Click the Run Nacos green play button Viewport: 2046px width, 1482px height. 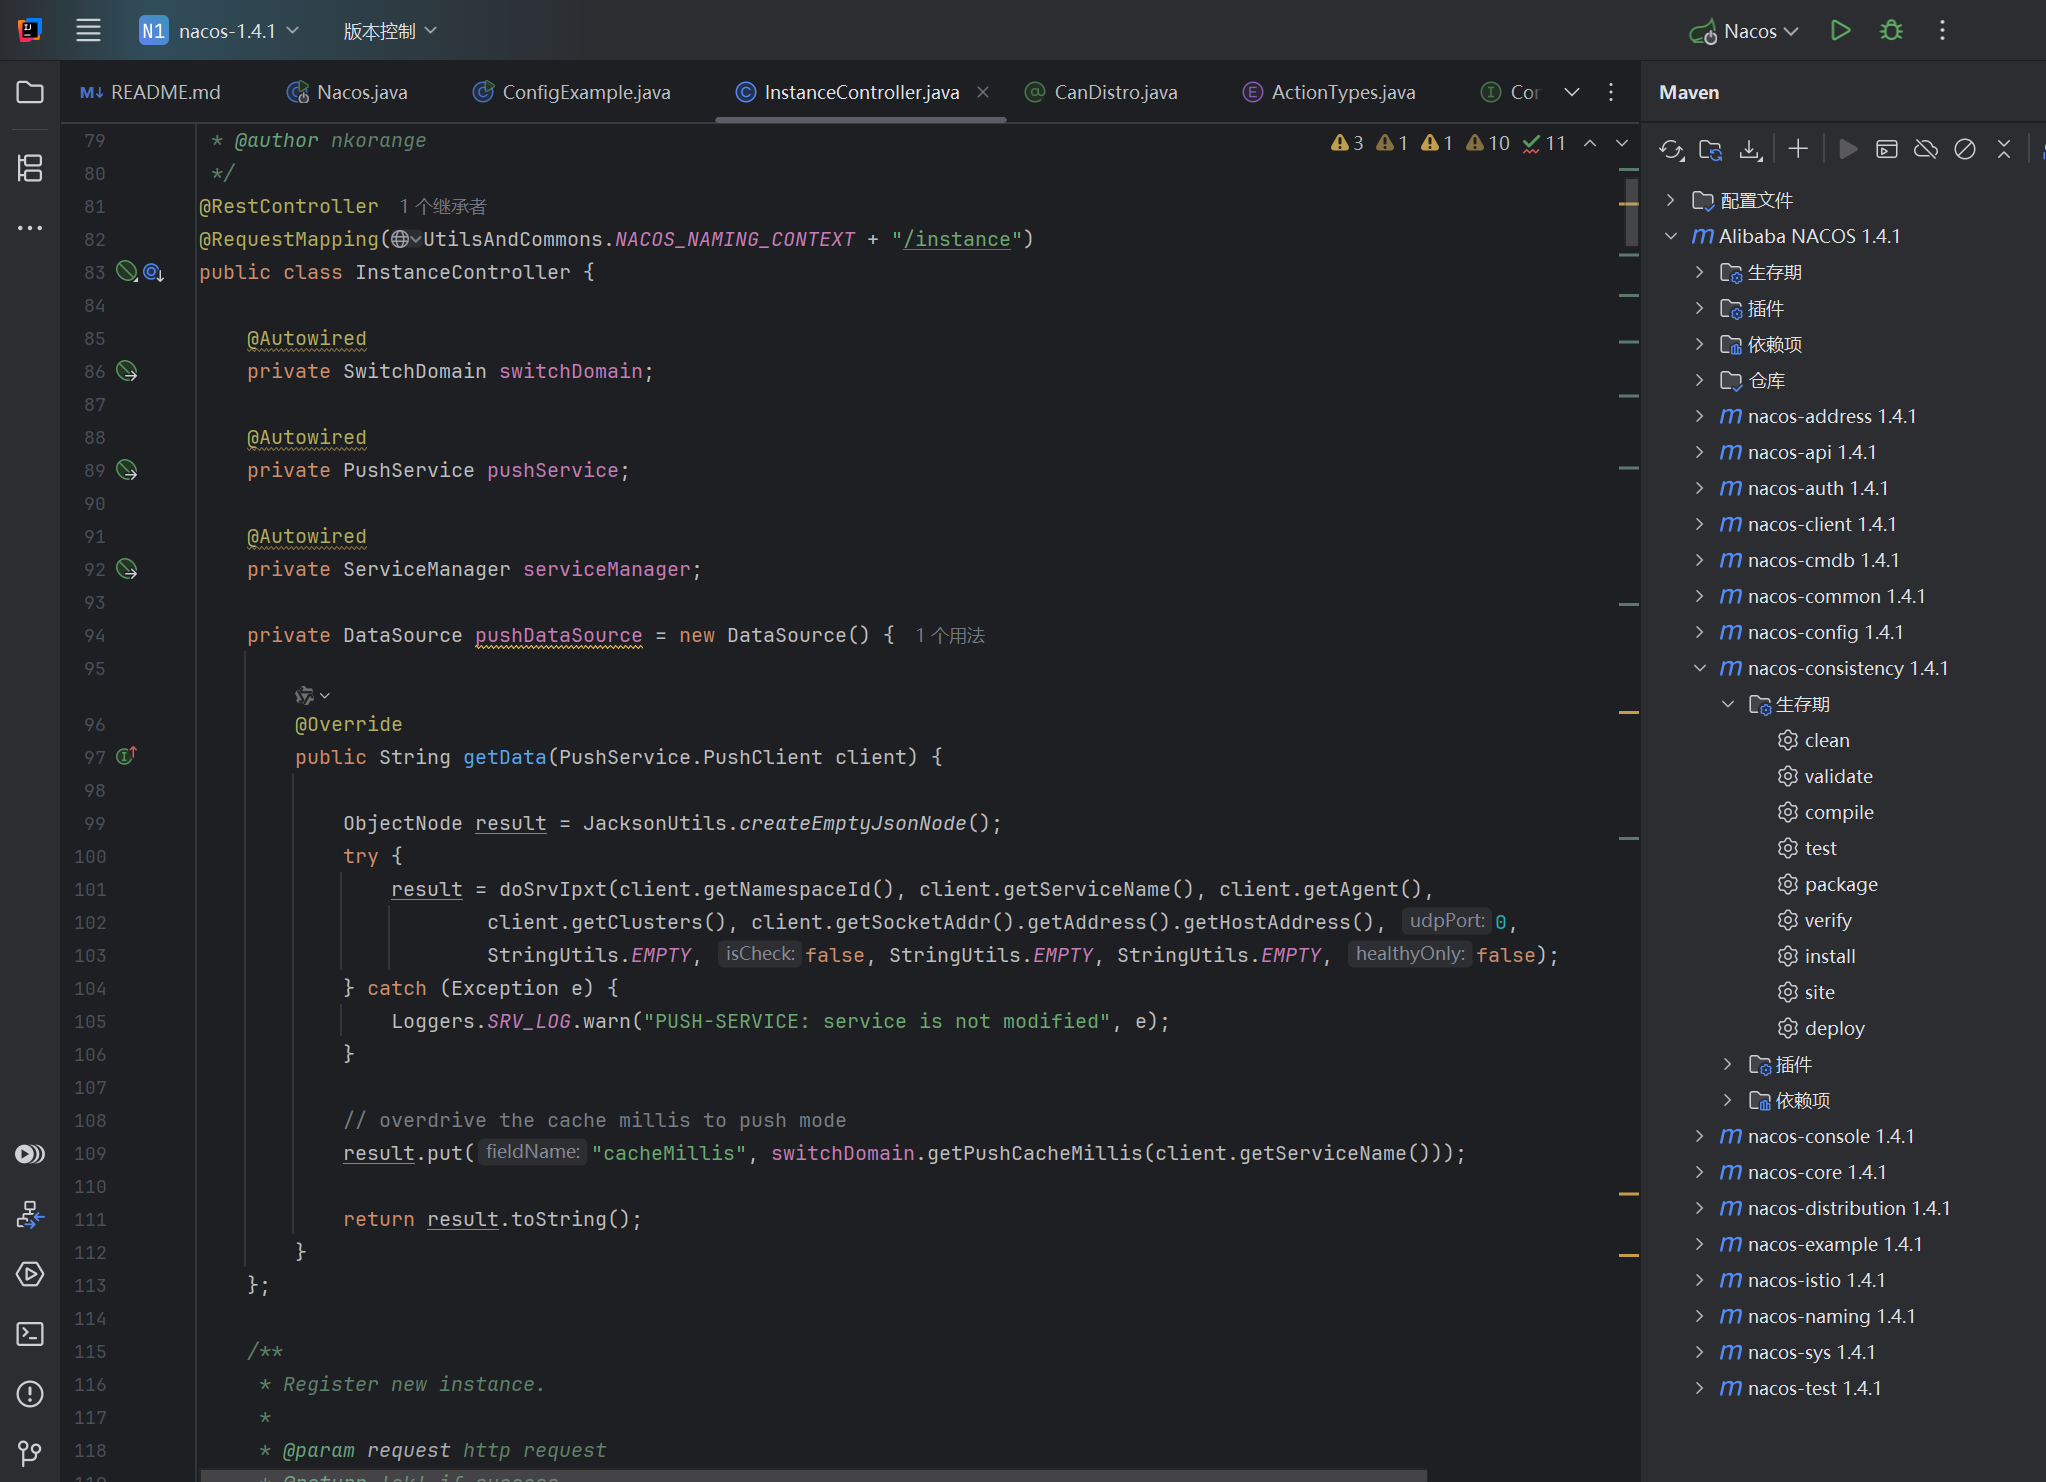1840,31
